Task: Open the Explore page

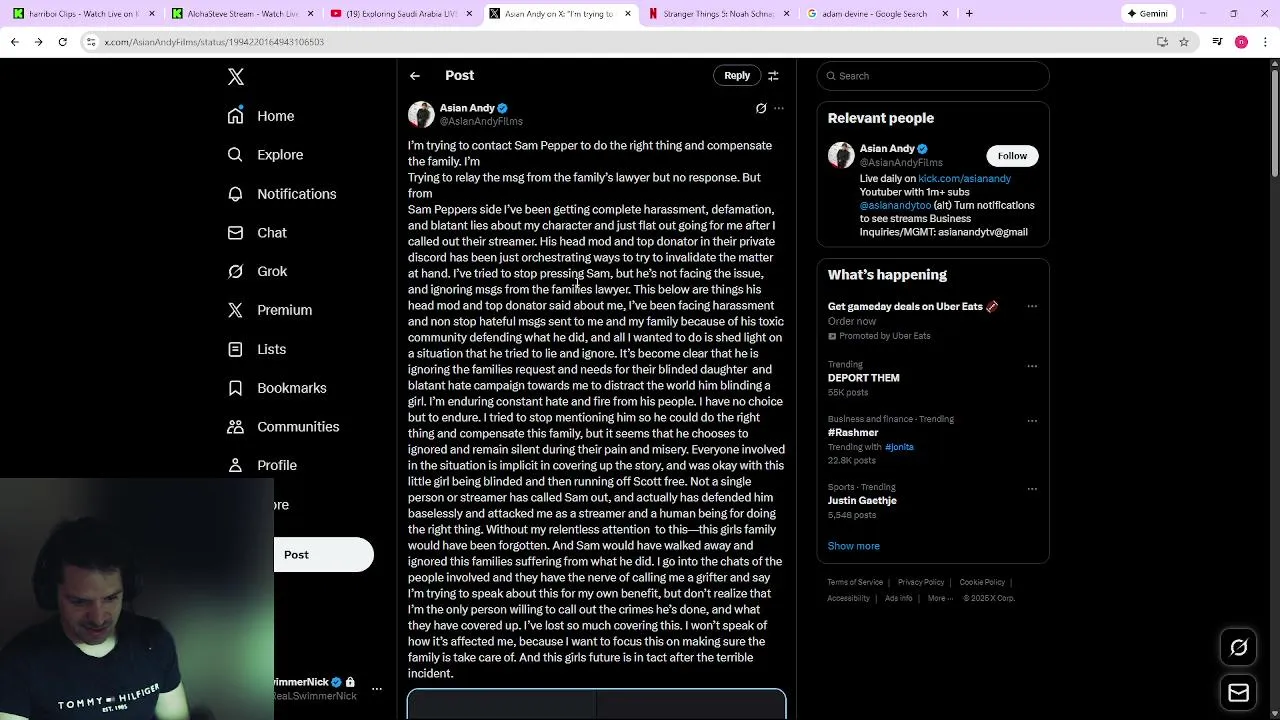Action: [265, 155]
